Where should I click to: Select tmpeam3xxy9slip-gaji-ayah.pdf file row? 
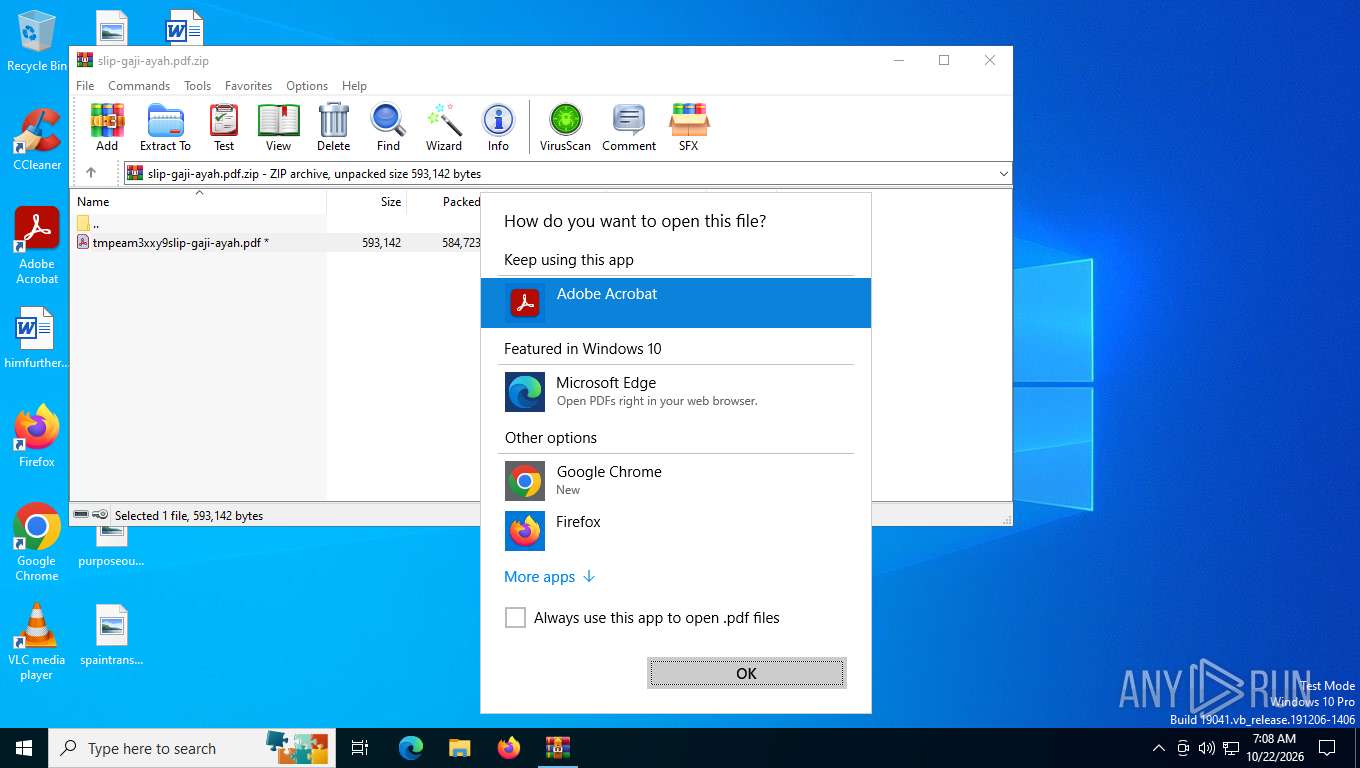(x=275, y=242)
